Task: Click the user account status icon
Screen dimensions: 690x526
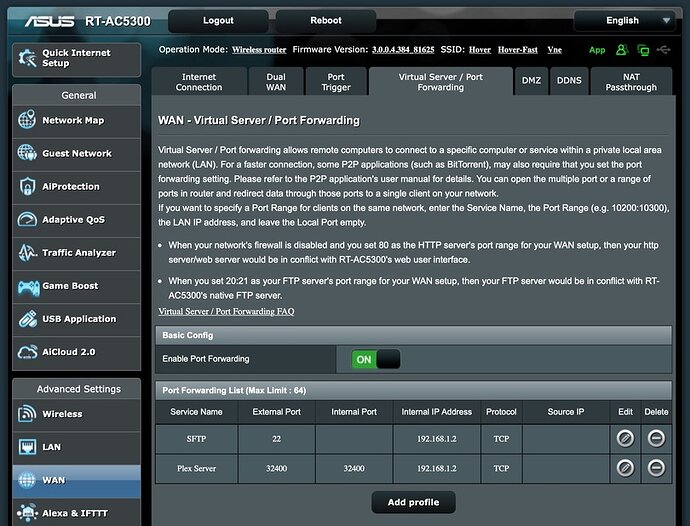Action: click(x=621, y=50)
